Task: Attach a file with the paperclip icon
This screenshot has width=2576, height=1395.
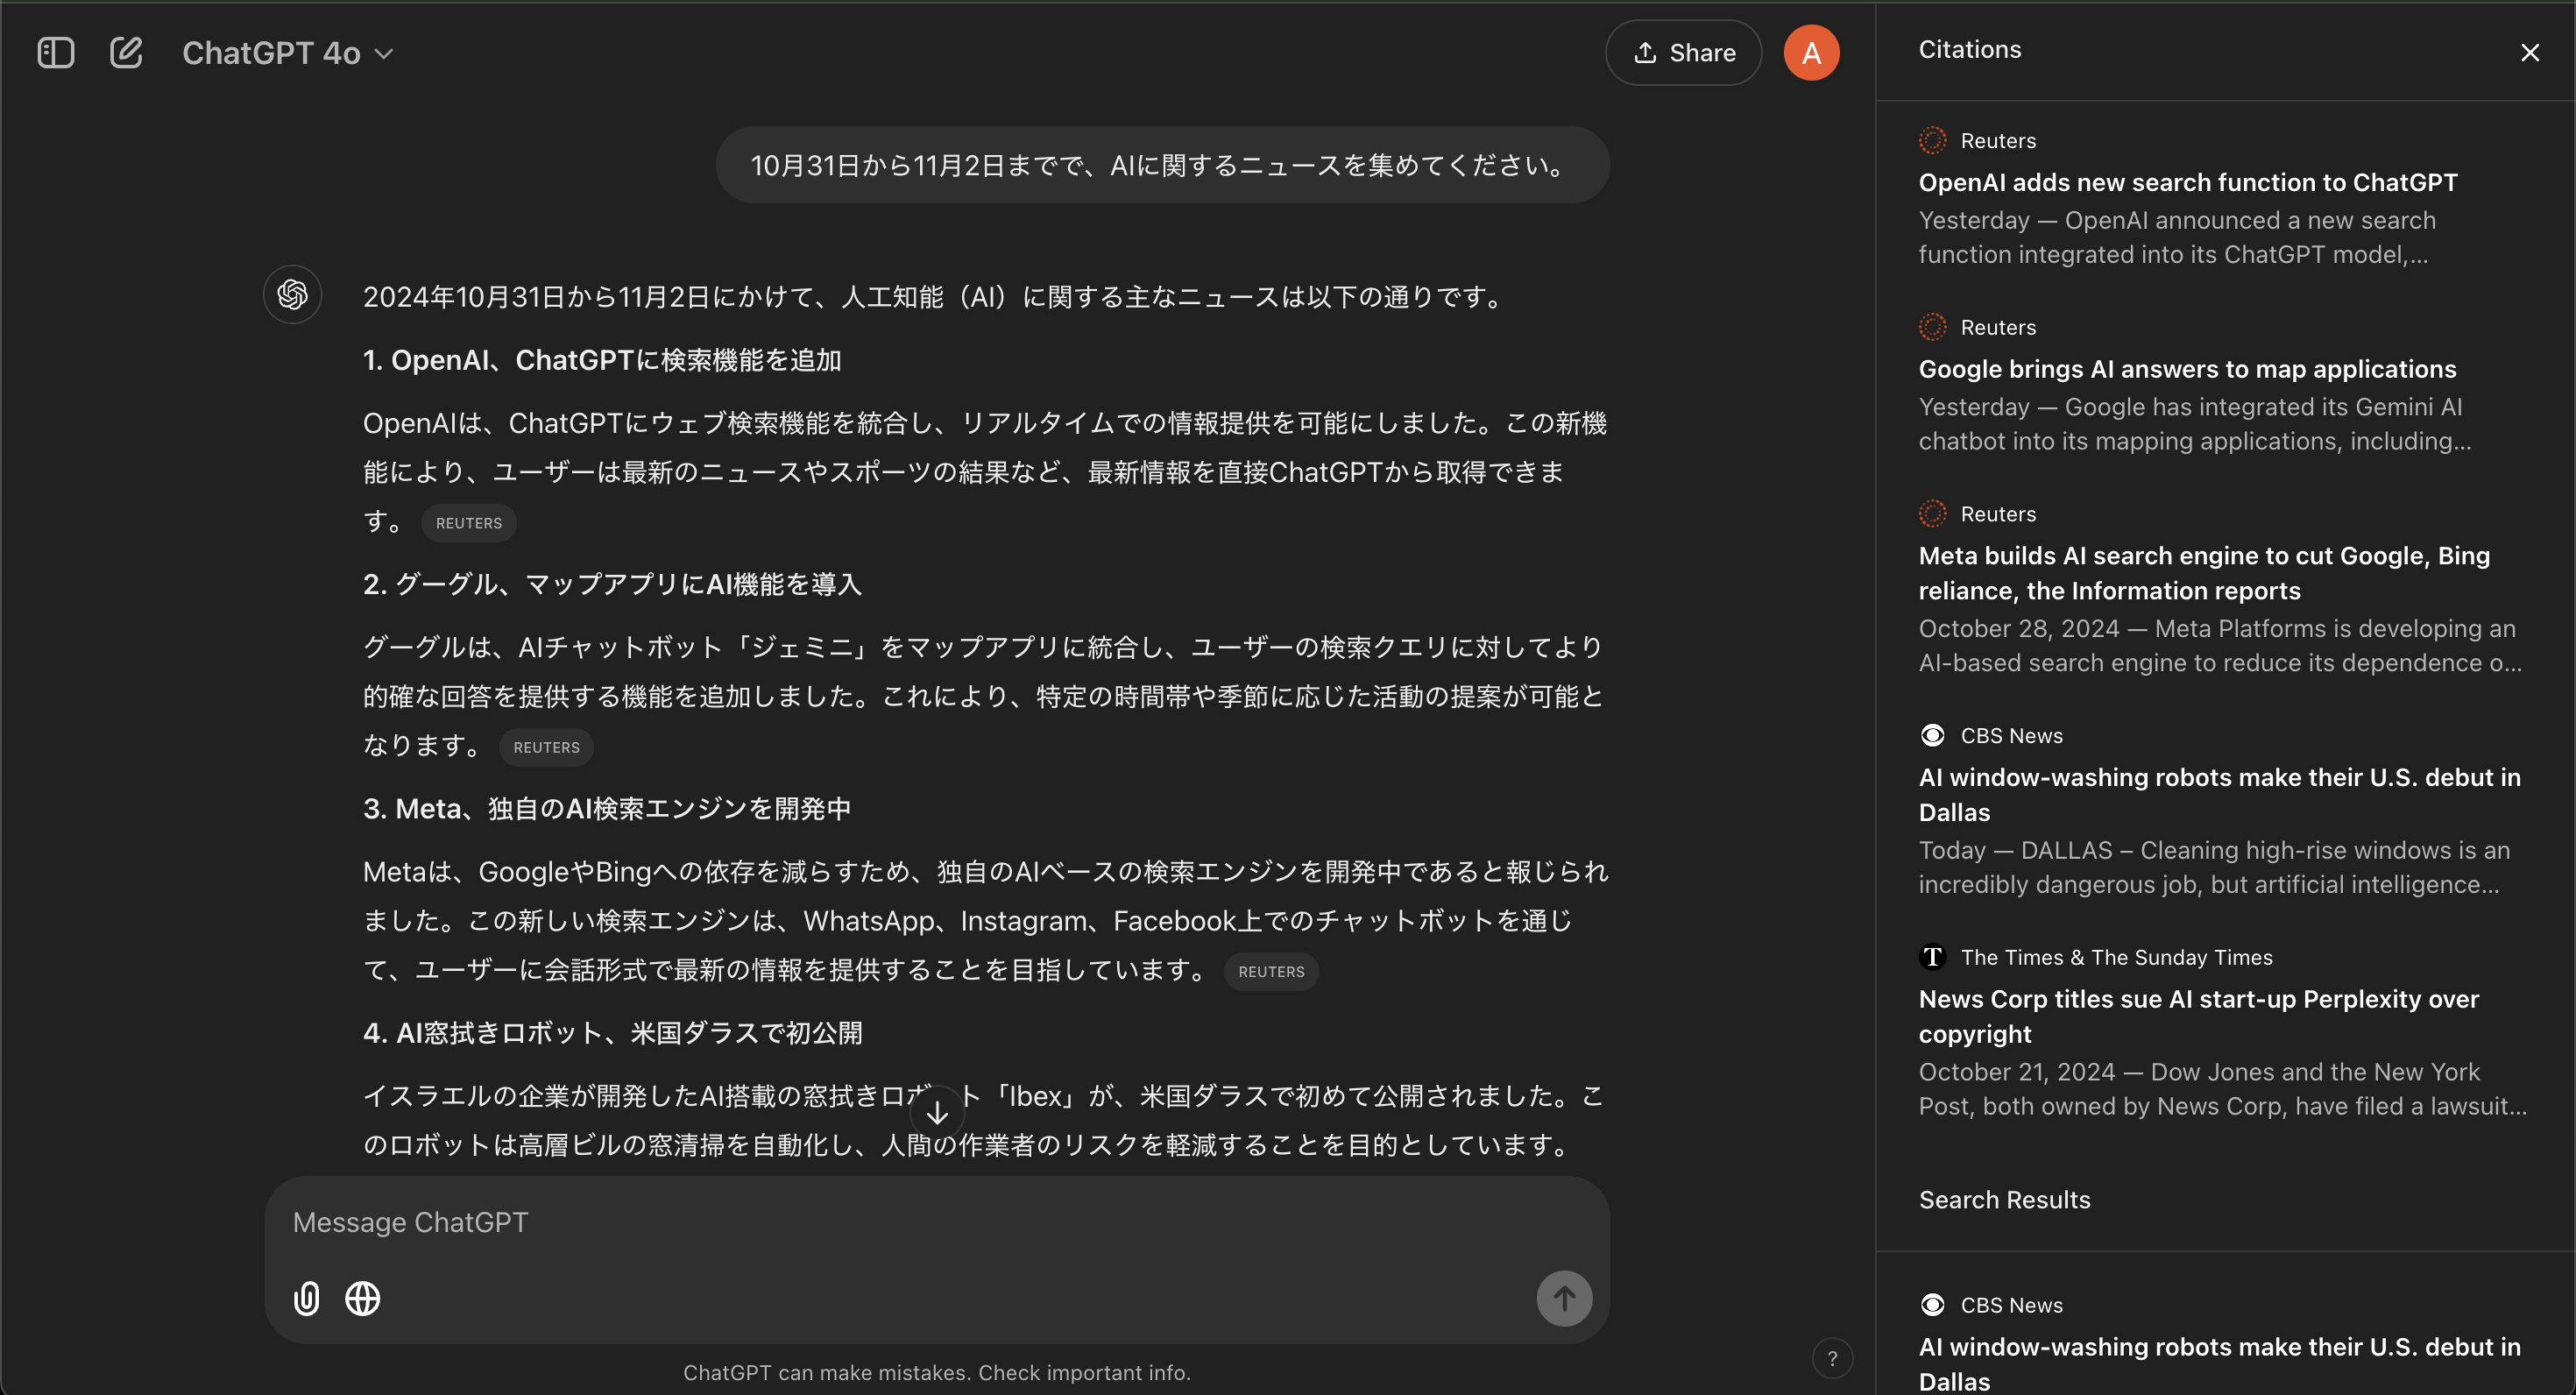Action: pyautogui.click(x=306, y=1298)
